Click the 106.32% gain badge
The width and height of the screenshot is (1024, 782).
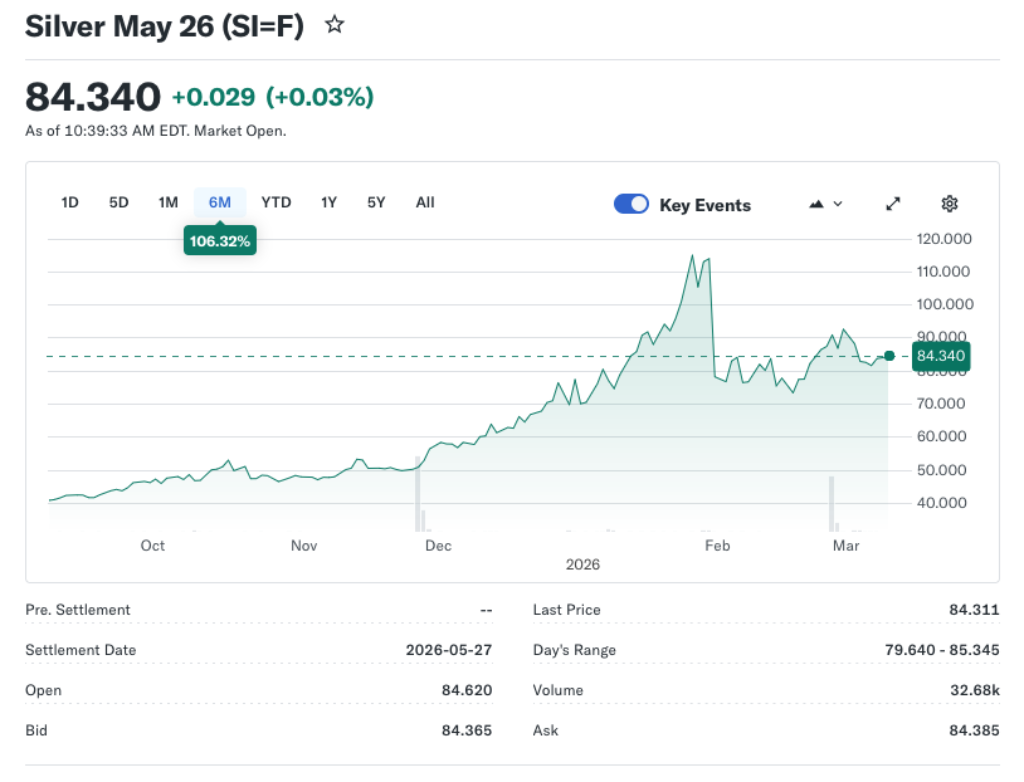[x=219, y=240]
